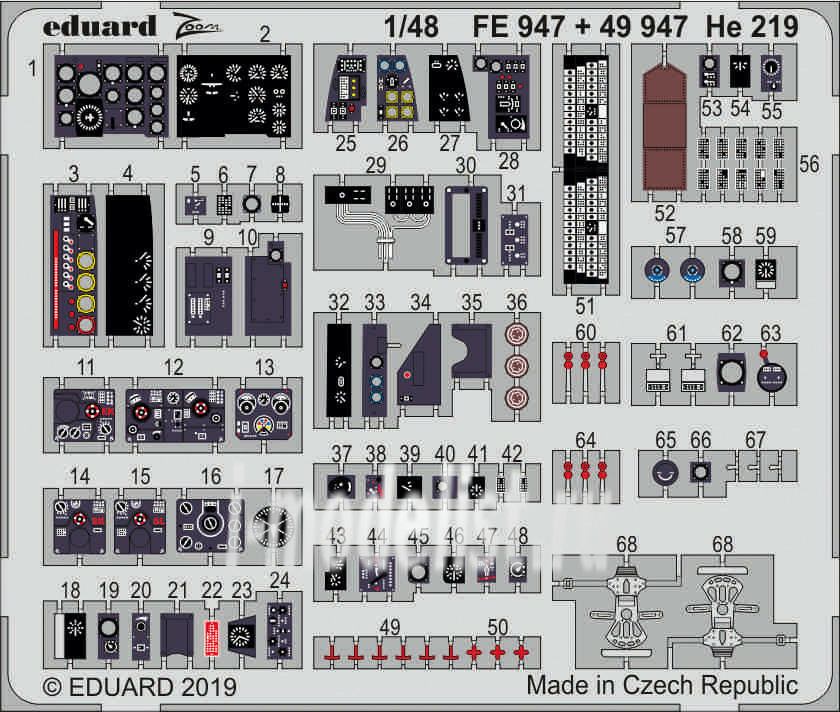The height and width of the screenshot is (712, 840).
Task: Pick part 4 tall black dial strip
Action: click(130, 265)
